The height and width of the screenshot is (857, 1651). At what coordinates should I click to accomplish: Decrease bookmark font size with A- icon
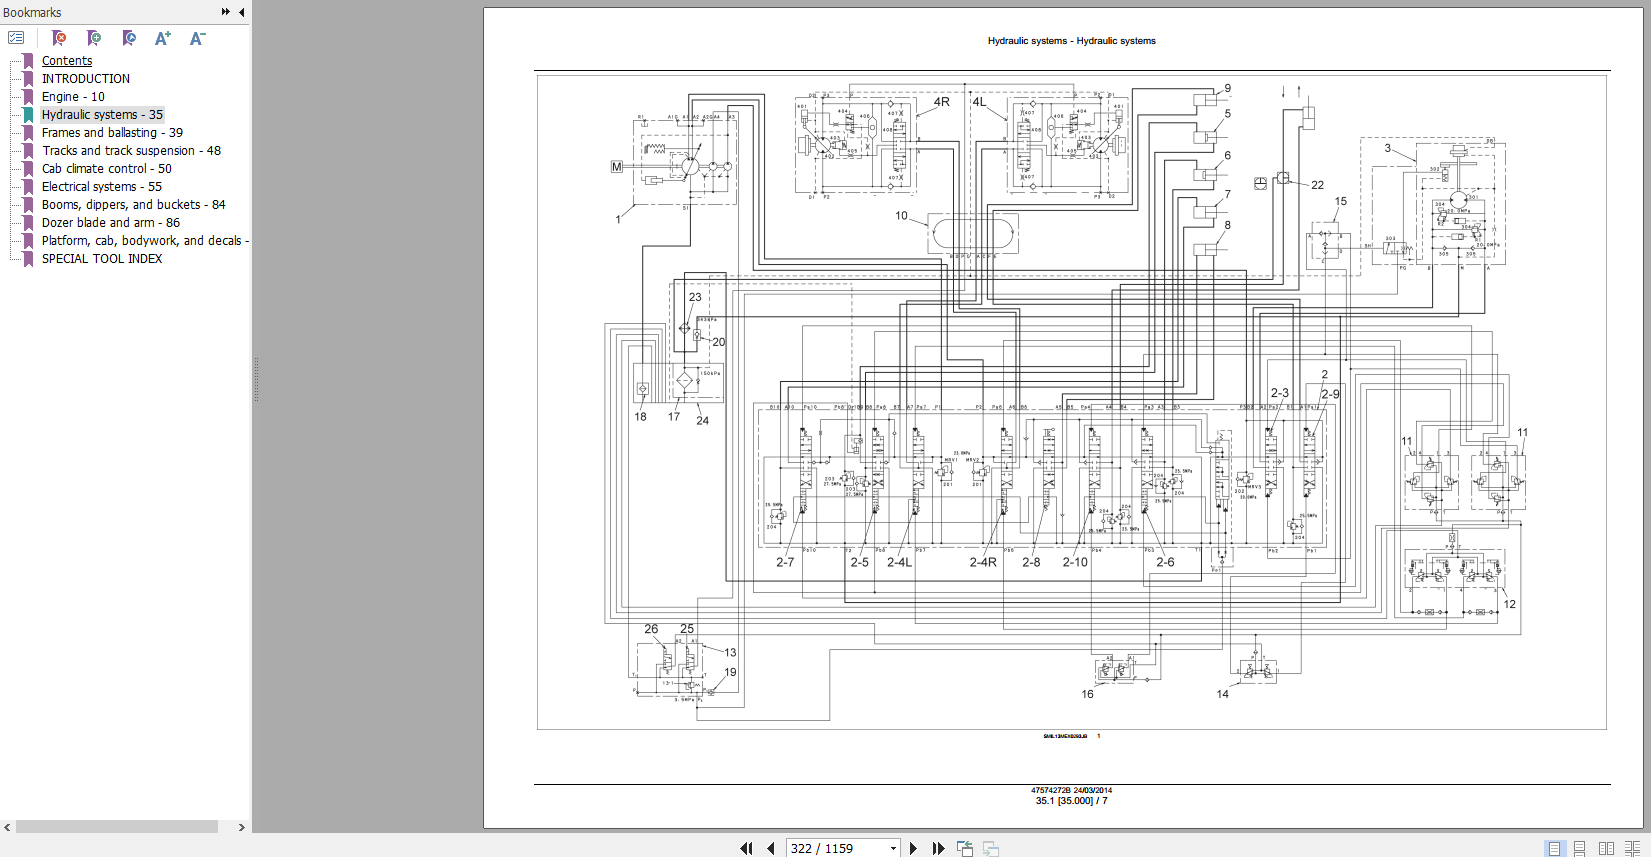[197, 38]
